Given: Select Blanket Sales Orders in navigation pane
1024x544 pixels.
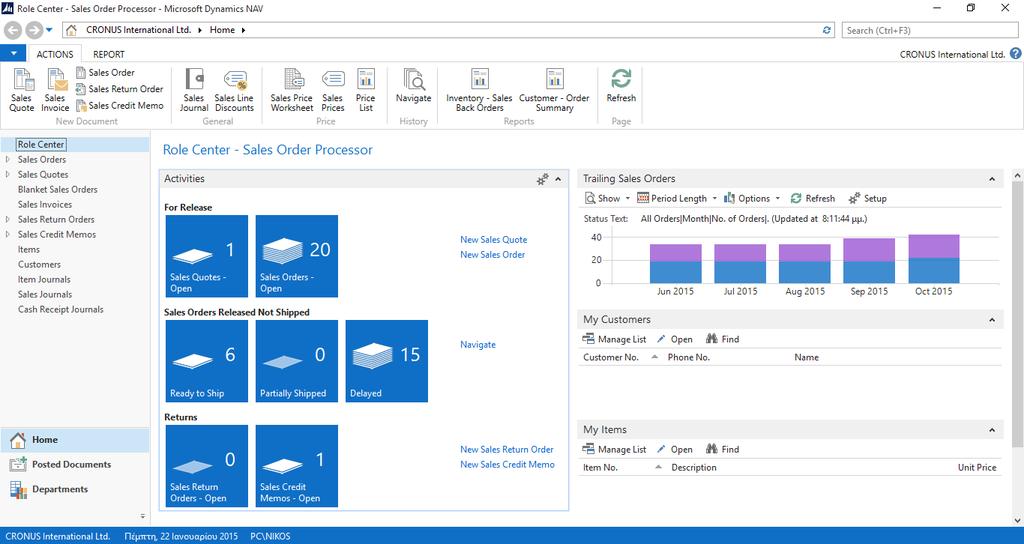Looking at the screenshot, I should (x=57, y=189).
